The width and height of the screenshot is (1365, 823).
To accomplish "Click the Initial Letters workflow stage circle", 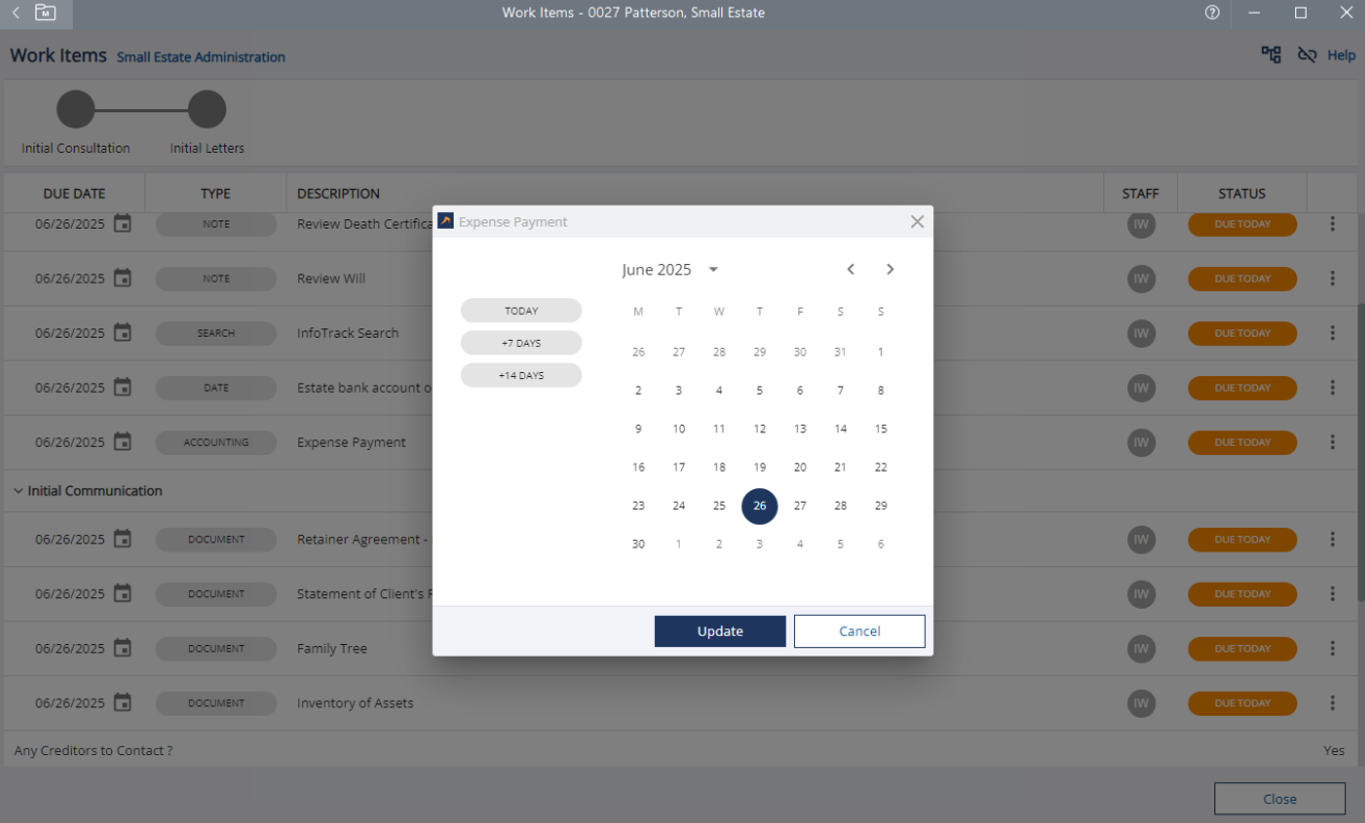I will [207, 109].
